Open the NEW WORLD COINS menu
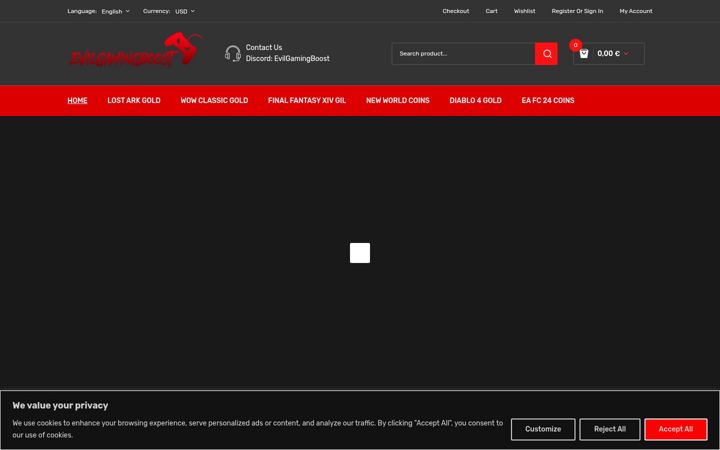The image size is (720, 450). (398, 101)
